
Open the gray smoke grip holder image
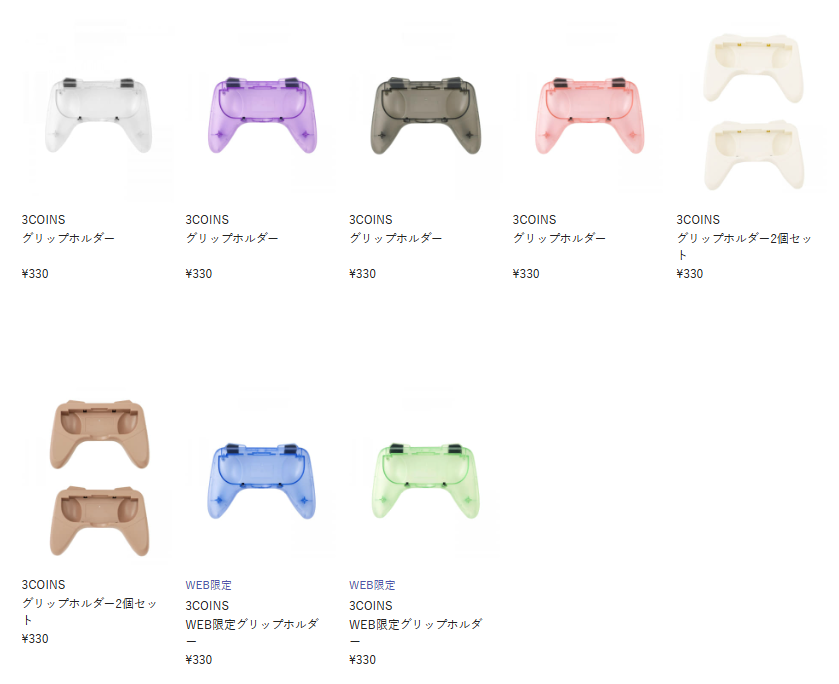[425, 115]
